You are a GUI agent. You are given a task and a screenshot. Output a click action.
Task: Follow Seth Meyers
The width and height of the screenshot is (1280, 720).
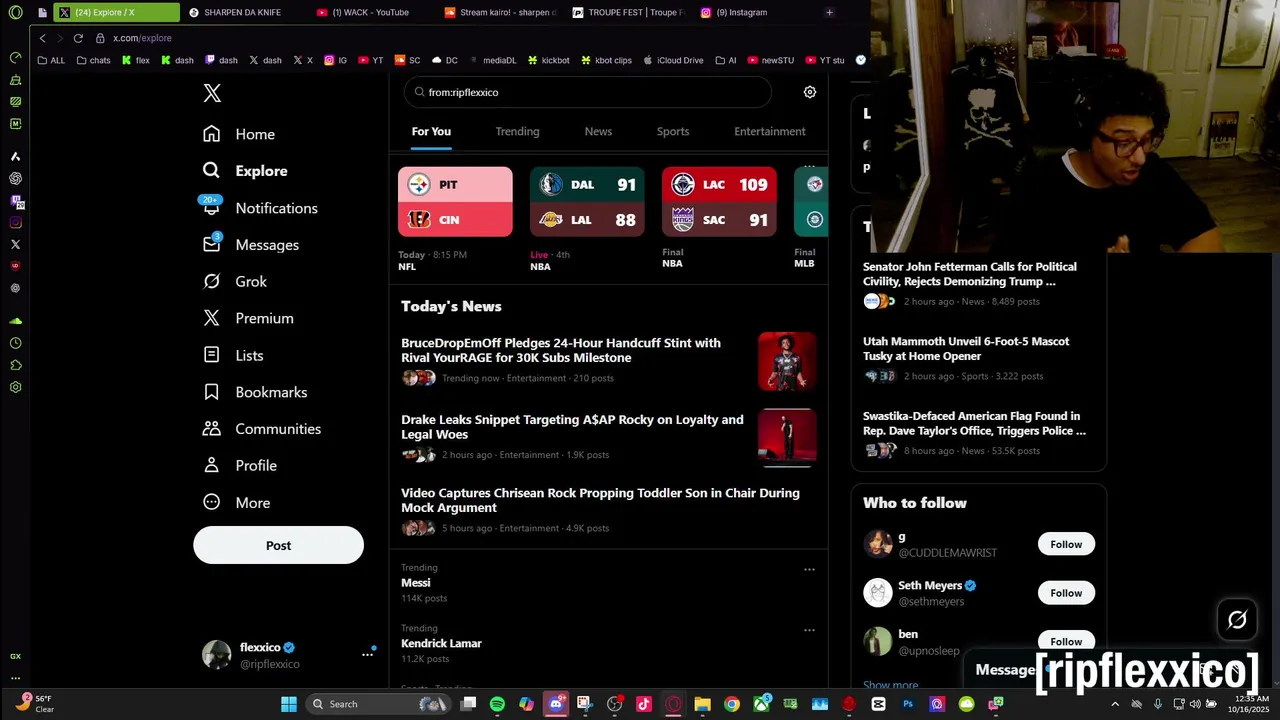[1066, 593]
